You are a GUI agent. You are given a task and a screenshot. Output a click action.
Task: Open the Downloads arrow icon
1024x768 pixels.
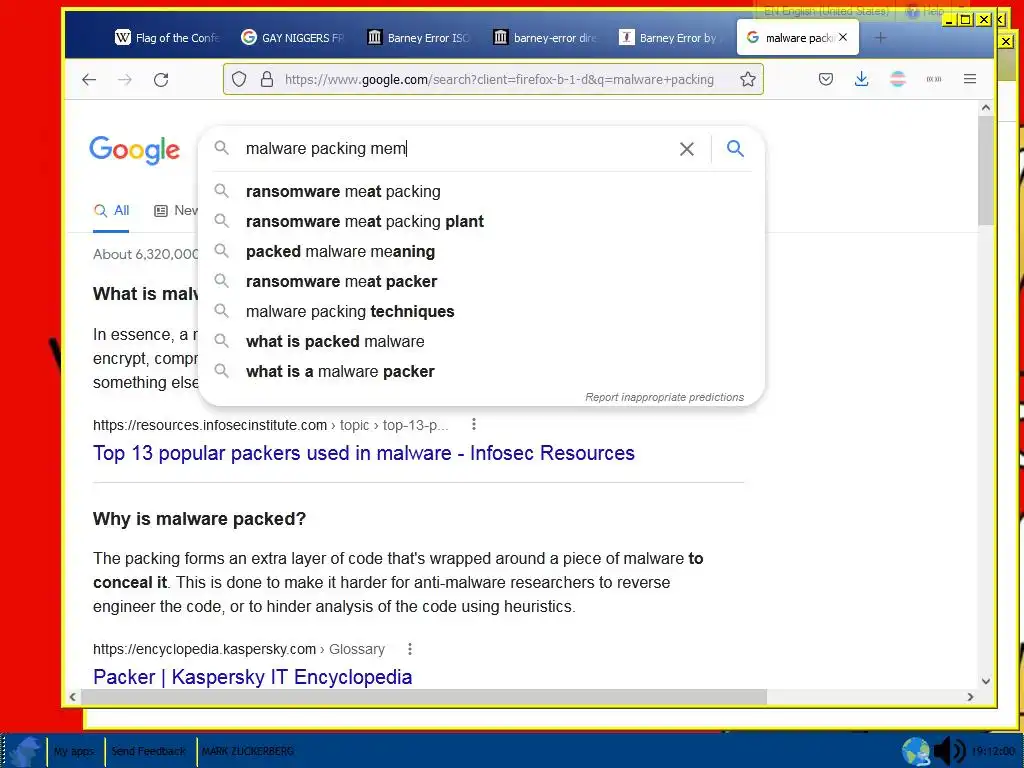(x=861, y=80)
